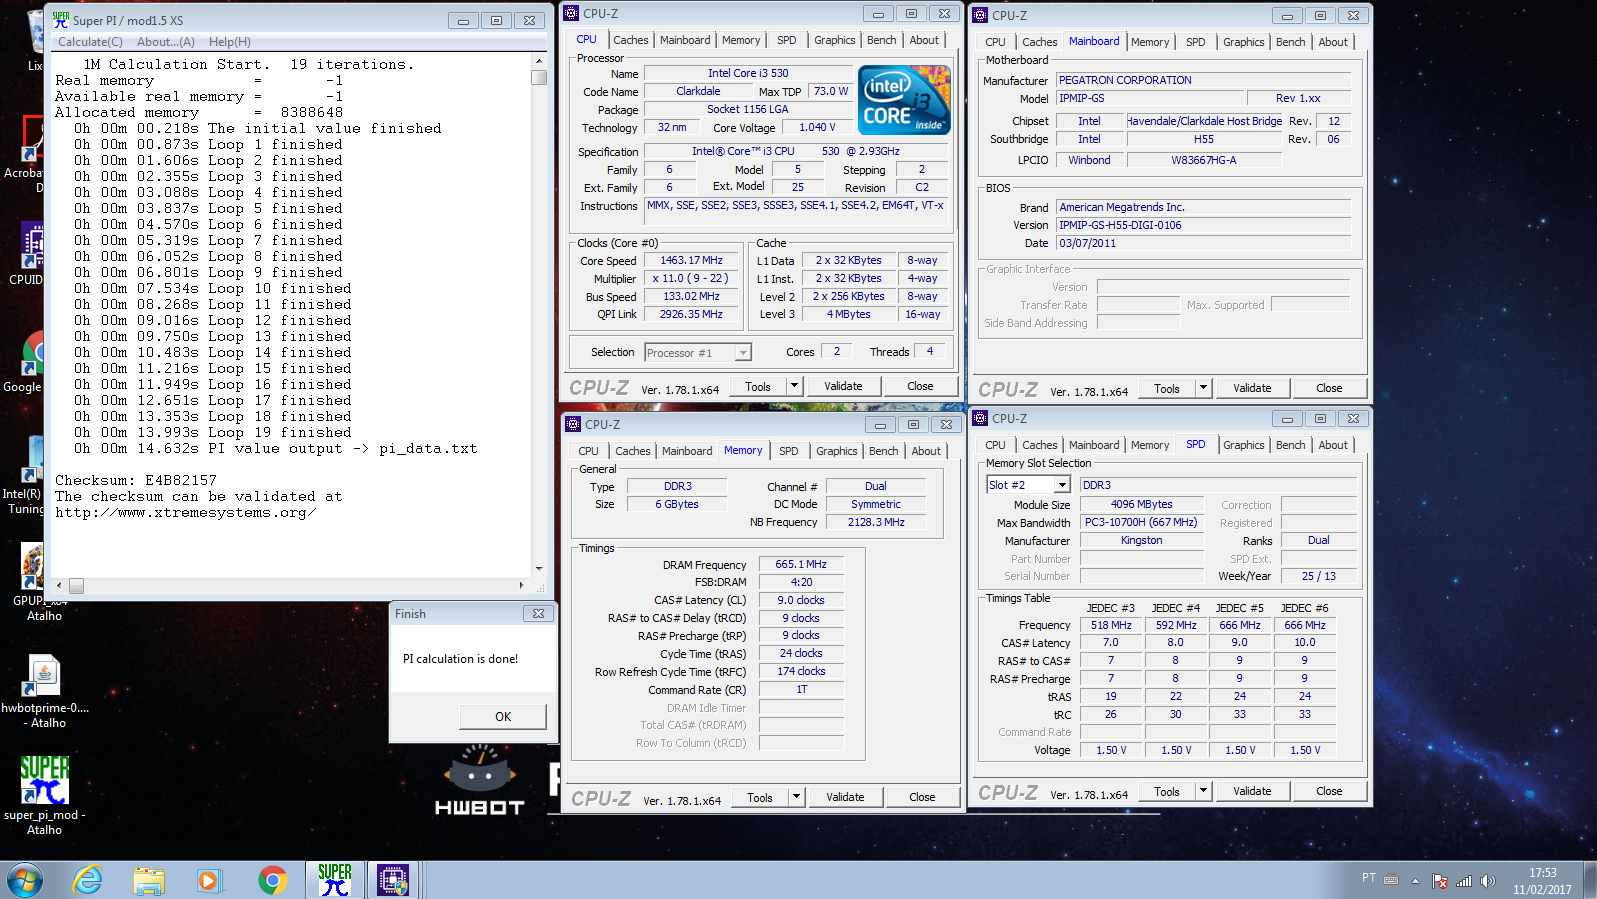This screenshot has height=899, width=1597.
Task: Click CPU-Z title icon of CPU window
Action: tap(571, 14)
